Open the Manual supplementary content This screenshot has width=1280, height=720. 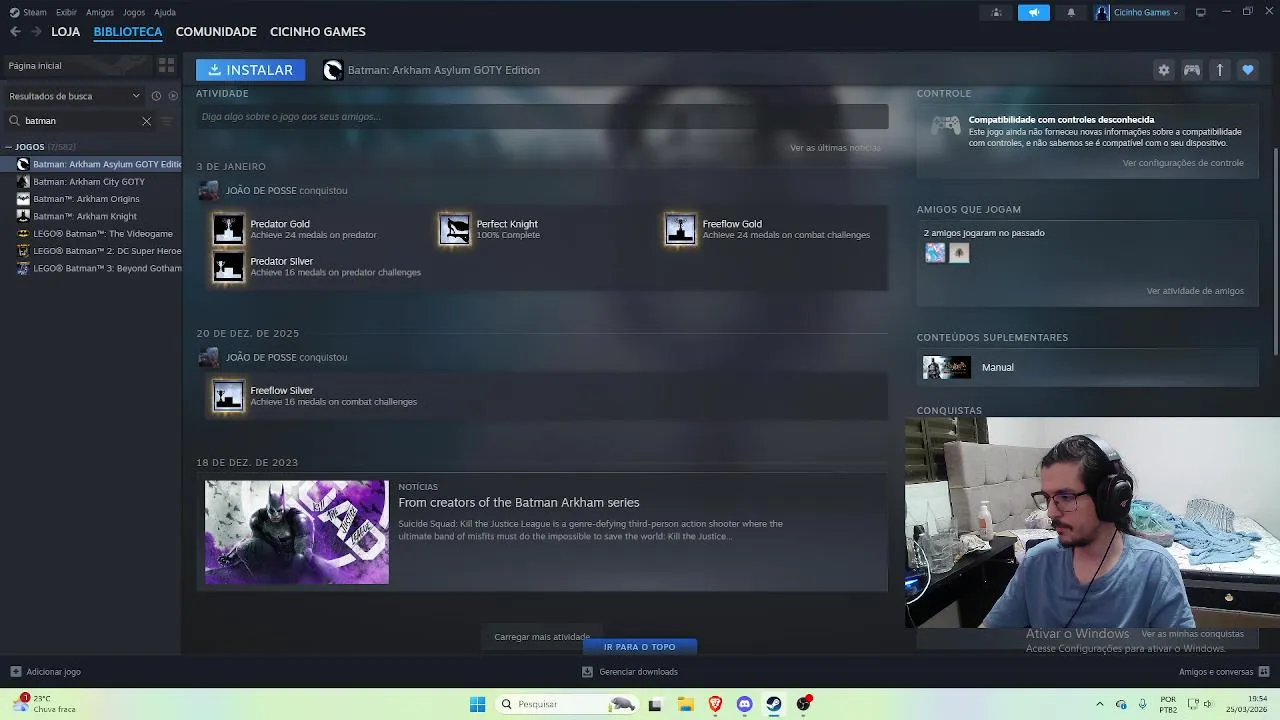(x=1088, y=367)
